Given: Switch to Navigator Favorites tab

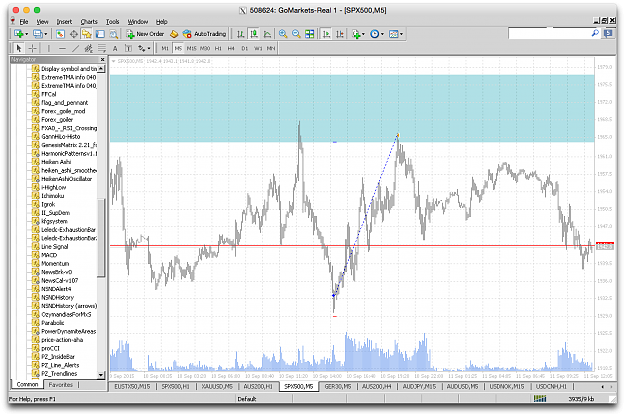Looking at the screenshot, I should click(61, 385).
